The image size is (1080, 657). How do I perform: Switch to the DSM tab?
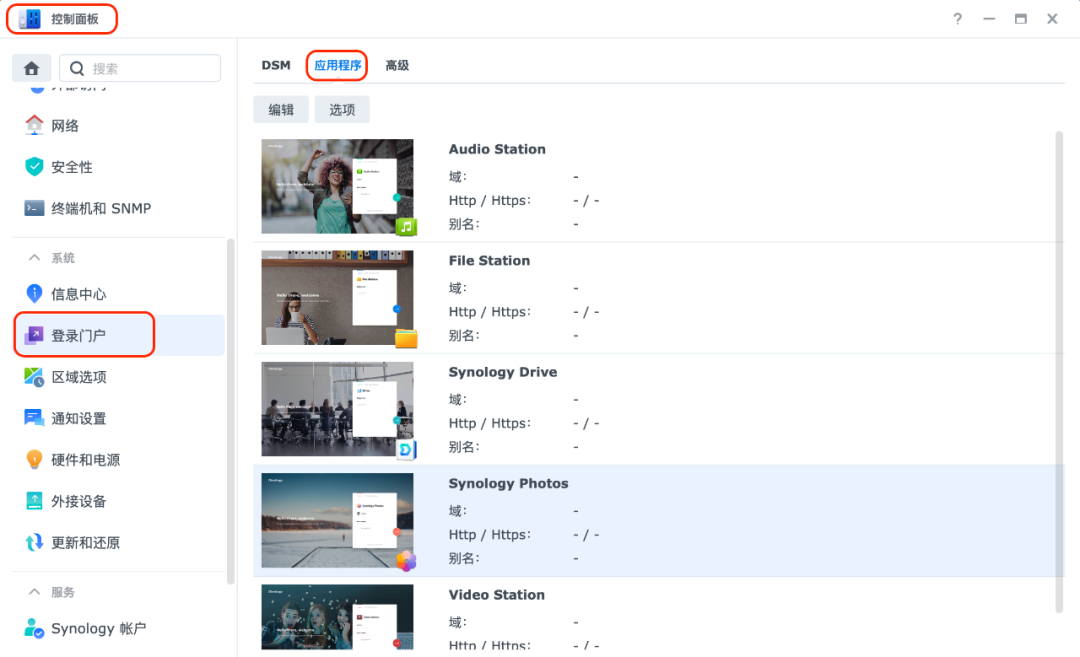point(276,66)
